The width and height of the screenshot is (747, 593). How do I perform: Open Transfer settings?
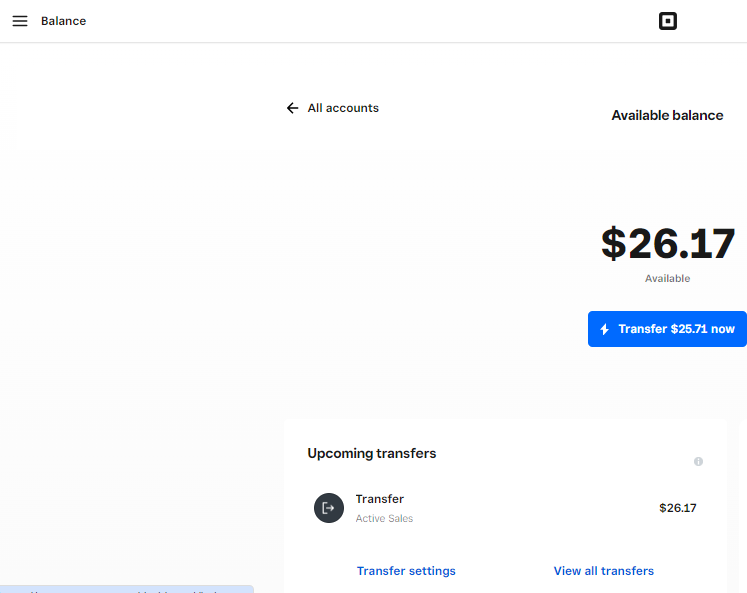point(406,571)
